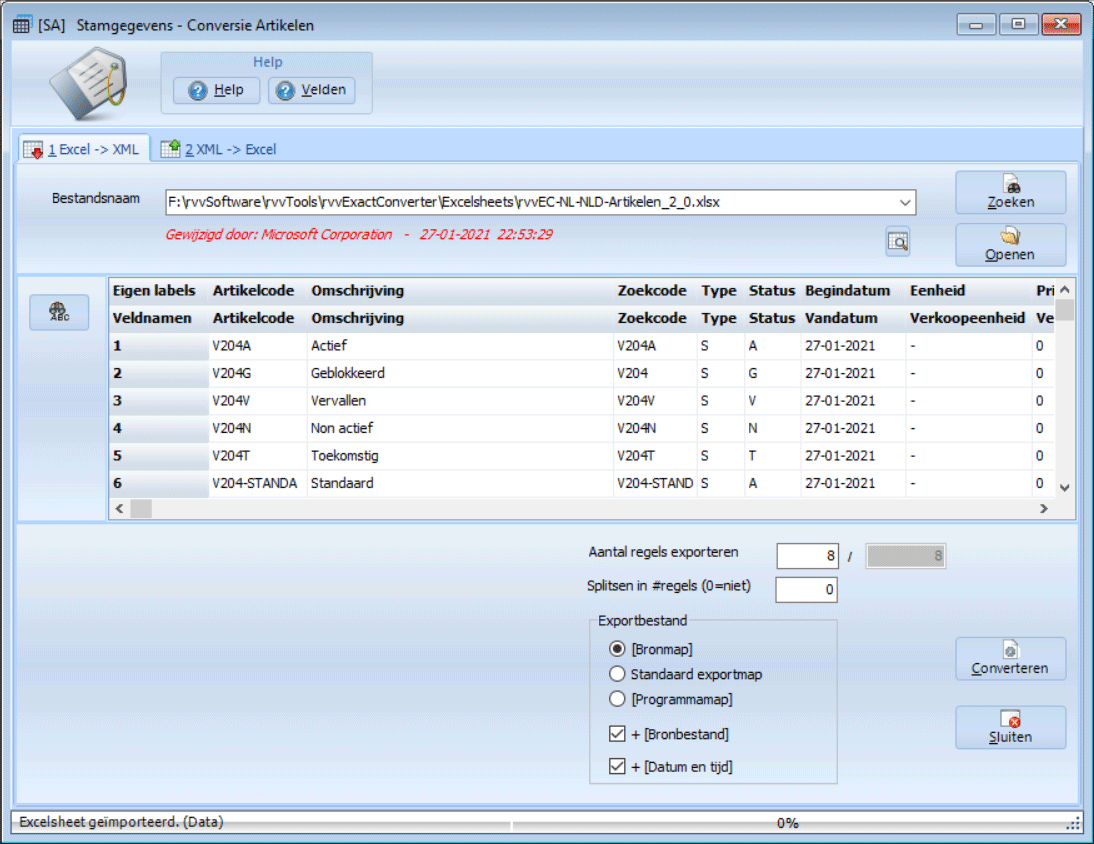The height and width of the screenshot is (844, 1094).
Task: Click the horizontal scrollbar right arrow in grid
Action: click(x=1043, y=508)
